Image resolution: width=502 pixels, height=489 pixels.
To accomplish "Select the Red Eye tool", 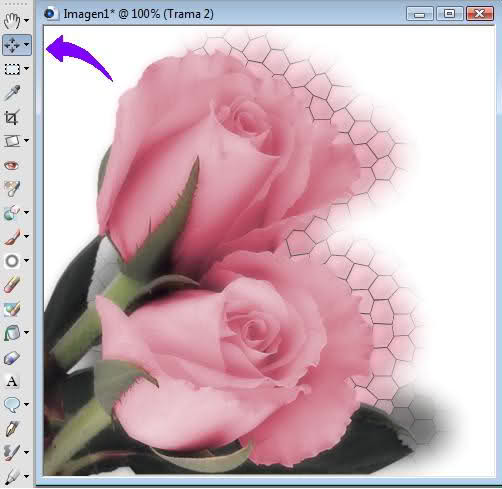I will (x=12, y=165).
